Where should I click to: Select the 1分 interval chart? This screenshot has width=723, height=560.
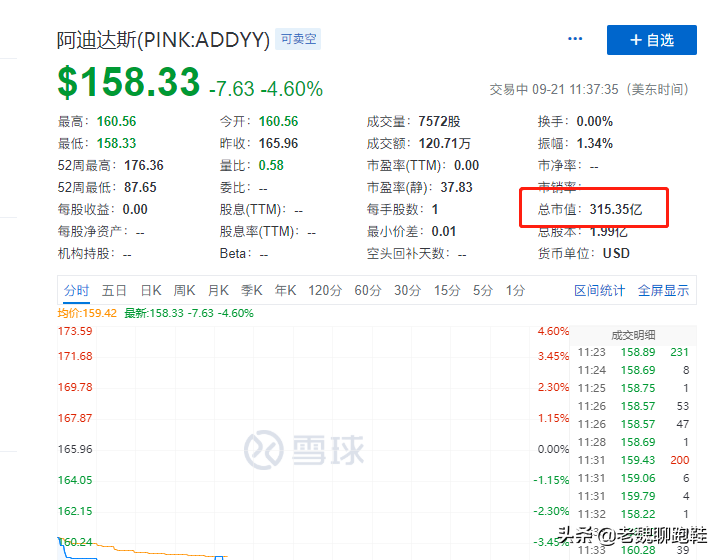515,290
